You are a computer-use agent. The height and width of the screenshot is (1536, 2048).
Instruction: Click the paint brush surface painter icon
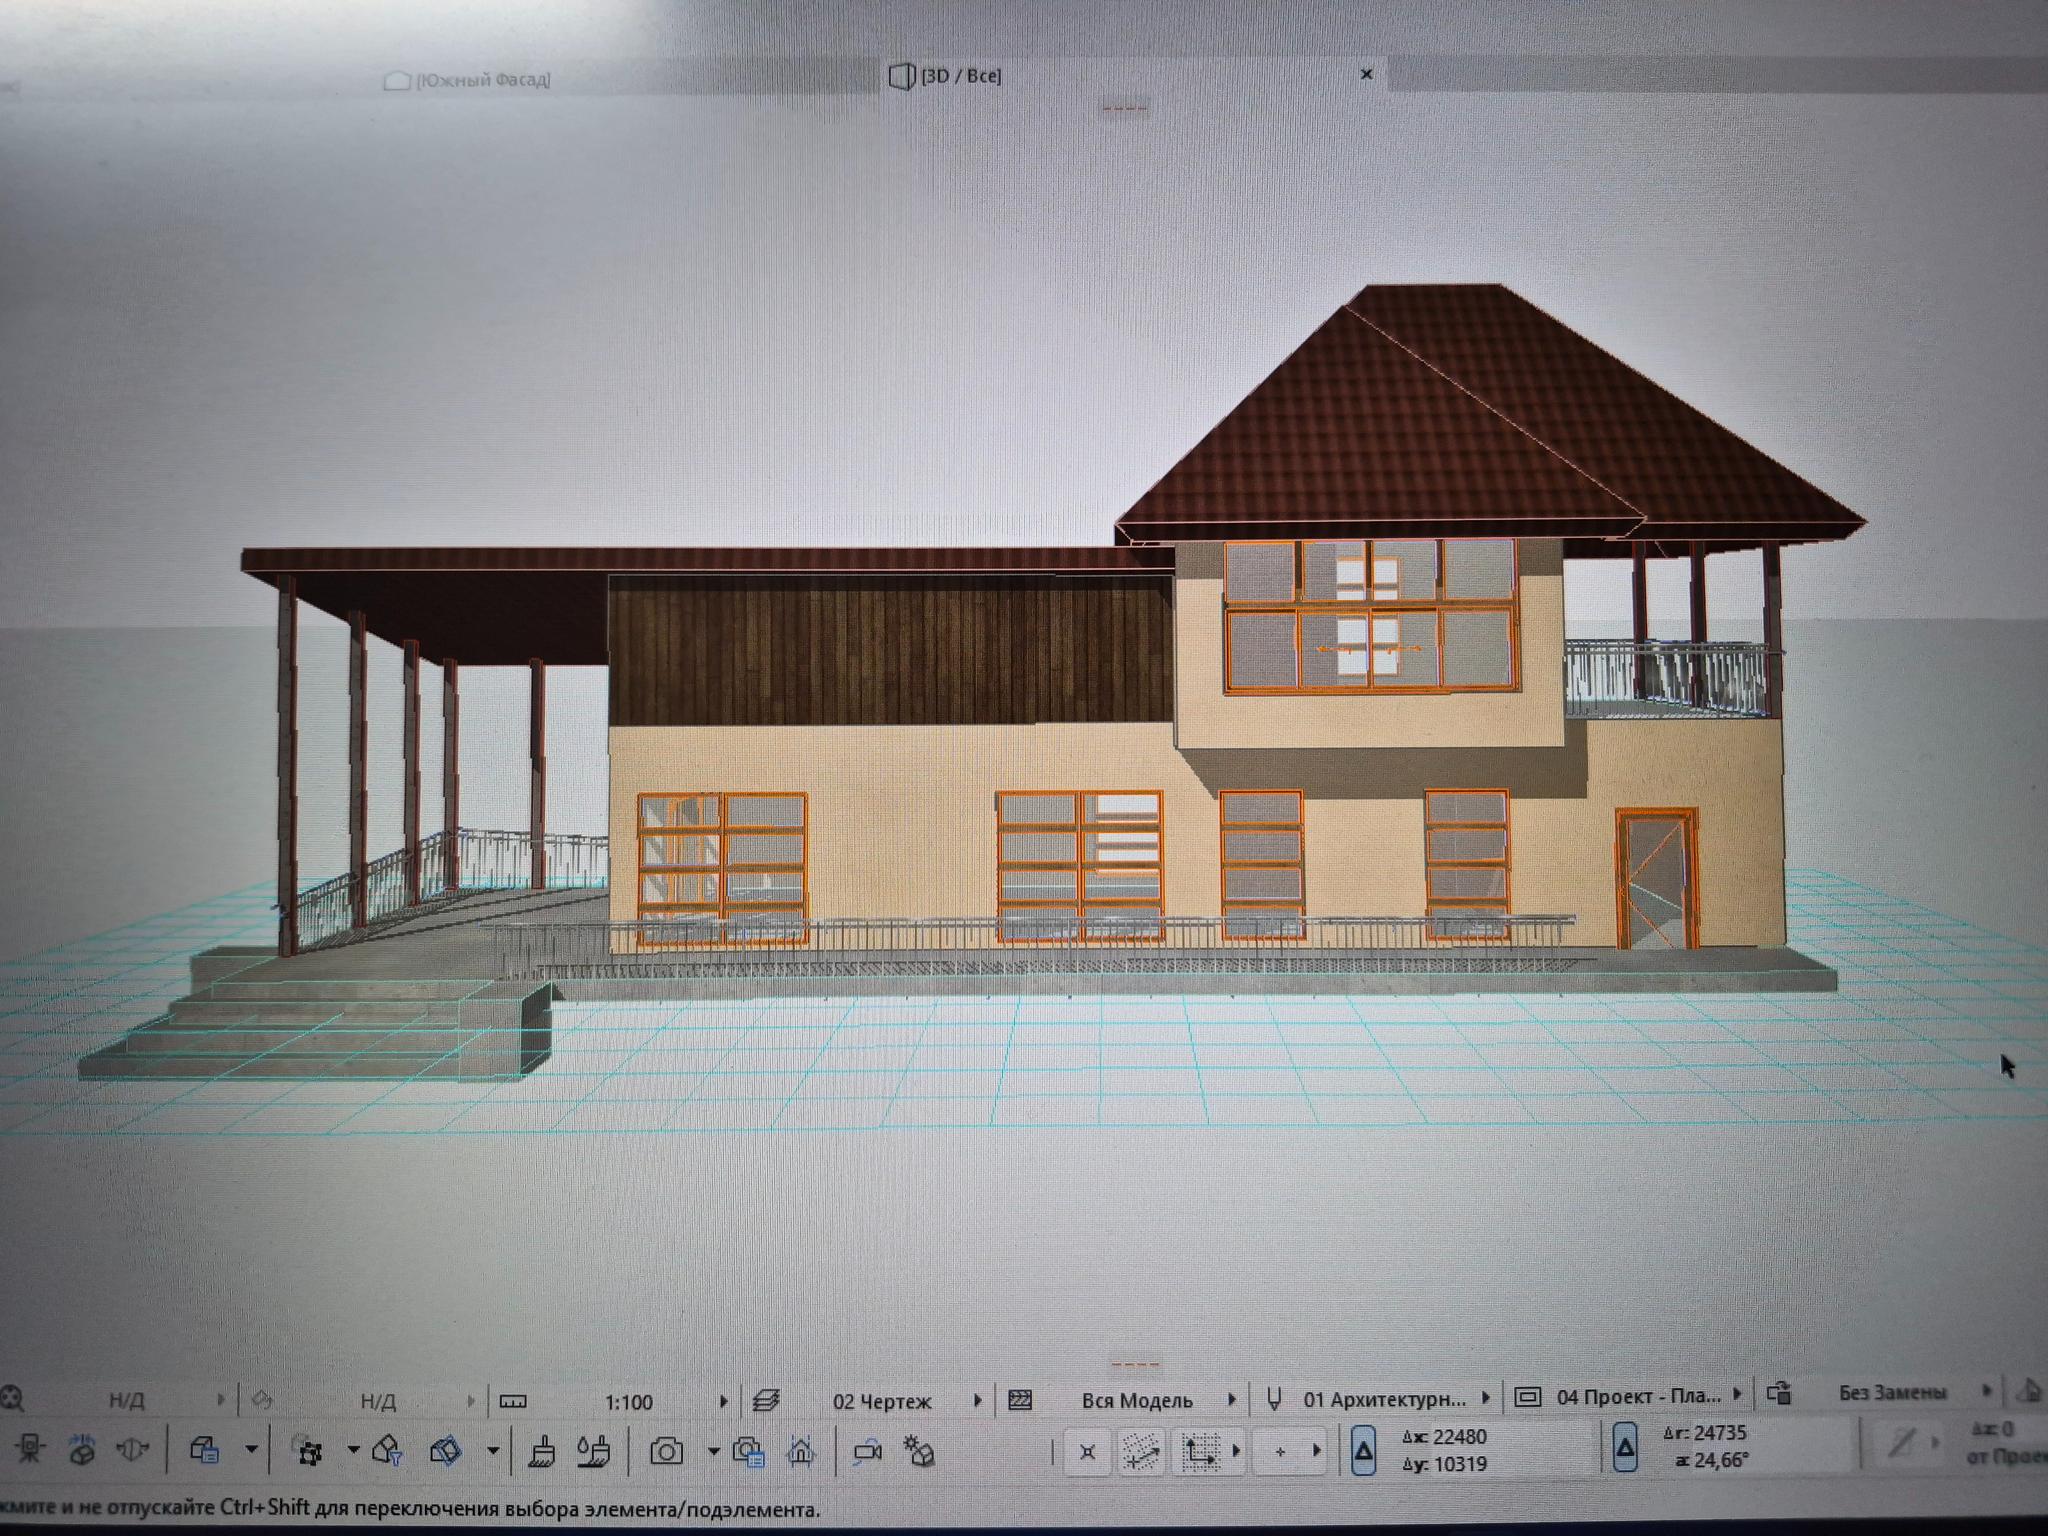(541, 1451)
